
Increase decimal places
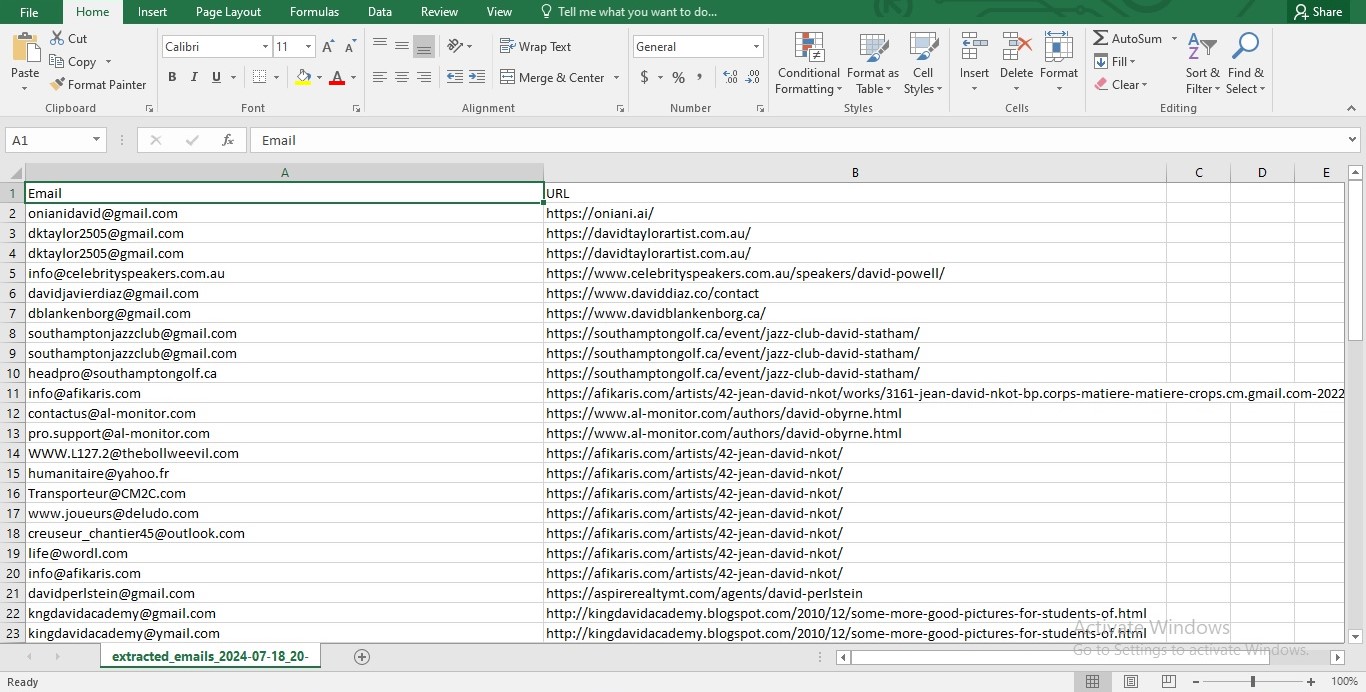tap(730, 77)
